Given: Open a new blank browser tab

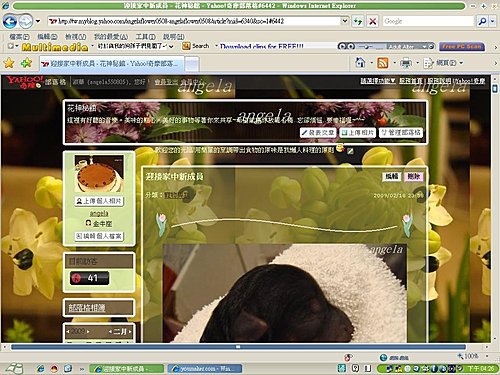Looking at the screenshot, I should [x=192, y=64].
